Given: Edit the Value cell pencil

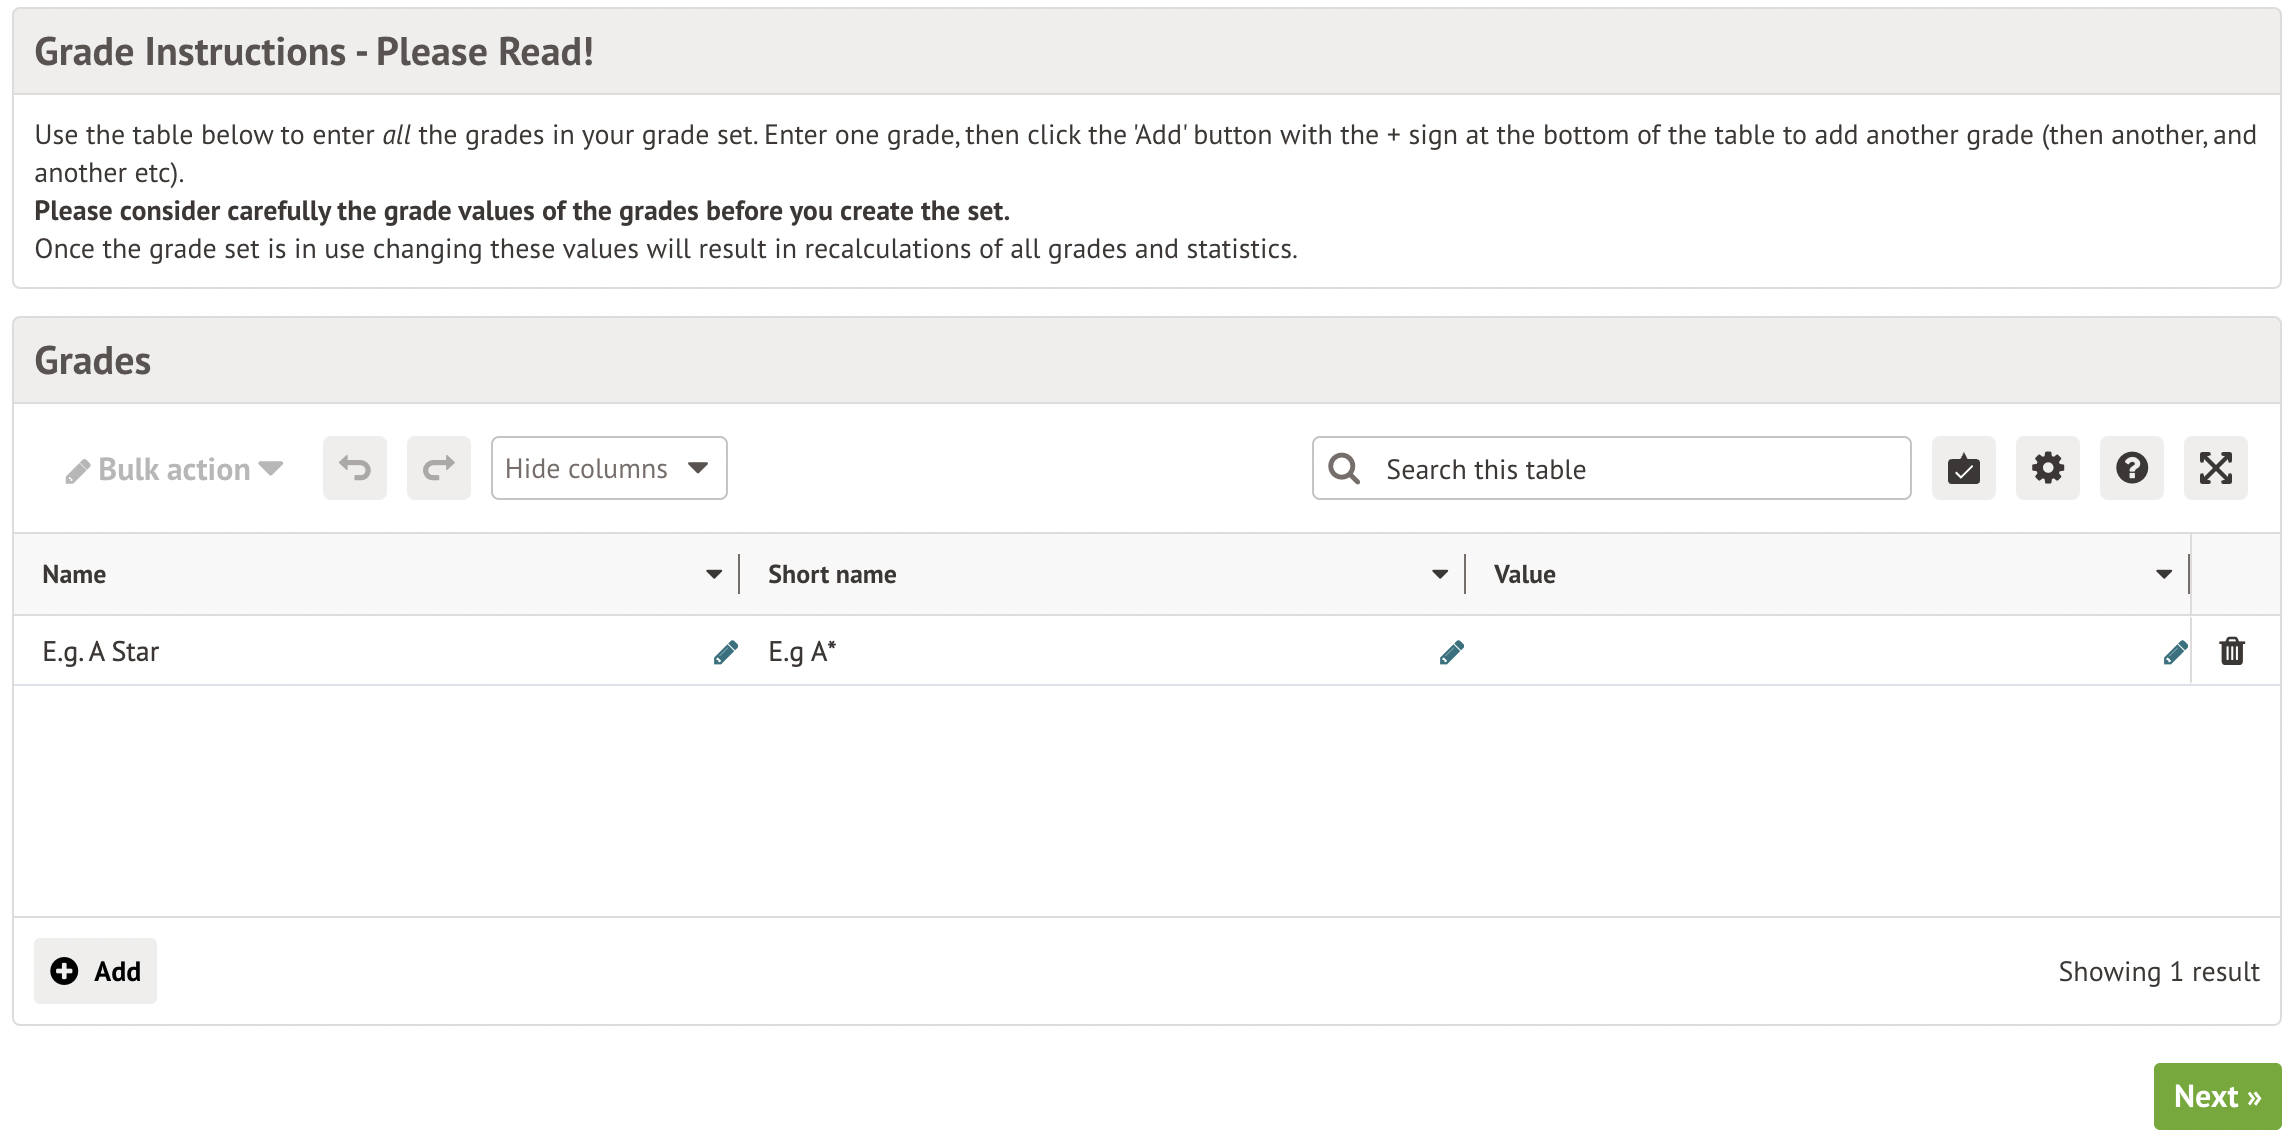Looking at the screenshot, I should click(2175, 652).
